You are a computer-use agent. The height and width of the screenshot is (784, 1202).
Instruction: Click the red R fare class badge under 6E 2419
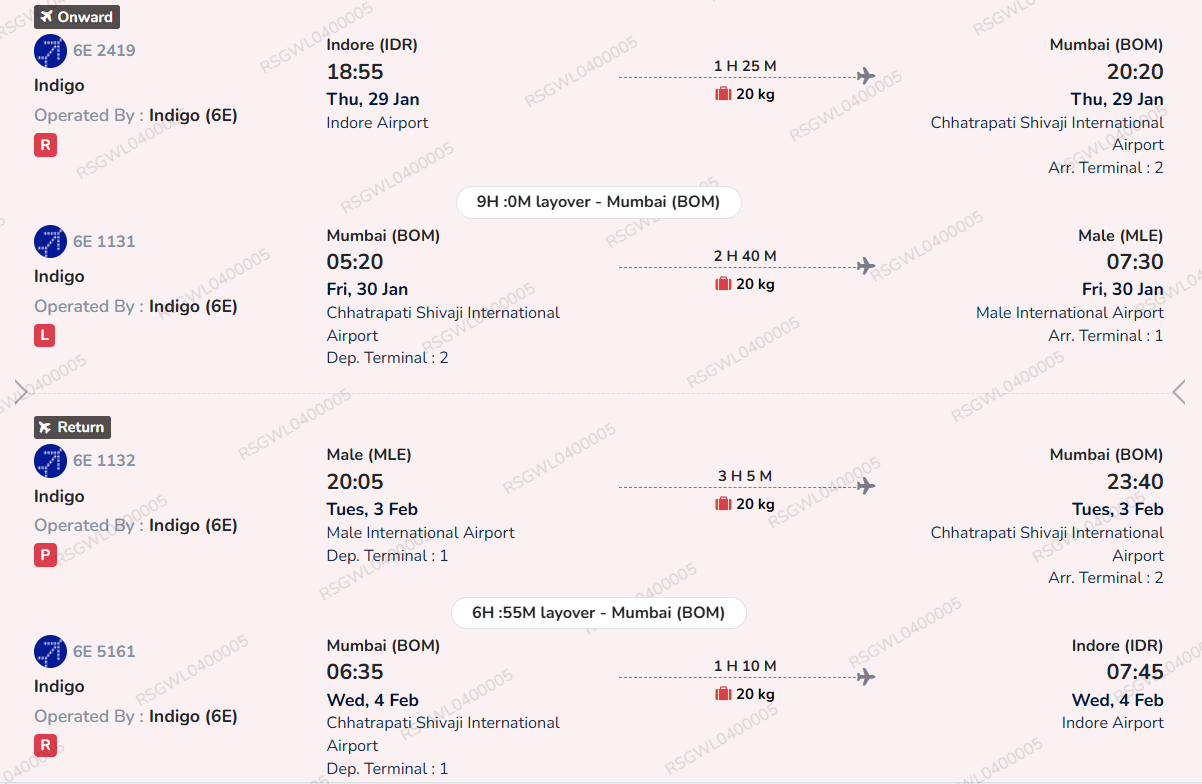45,146
